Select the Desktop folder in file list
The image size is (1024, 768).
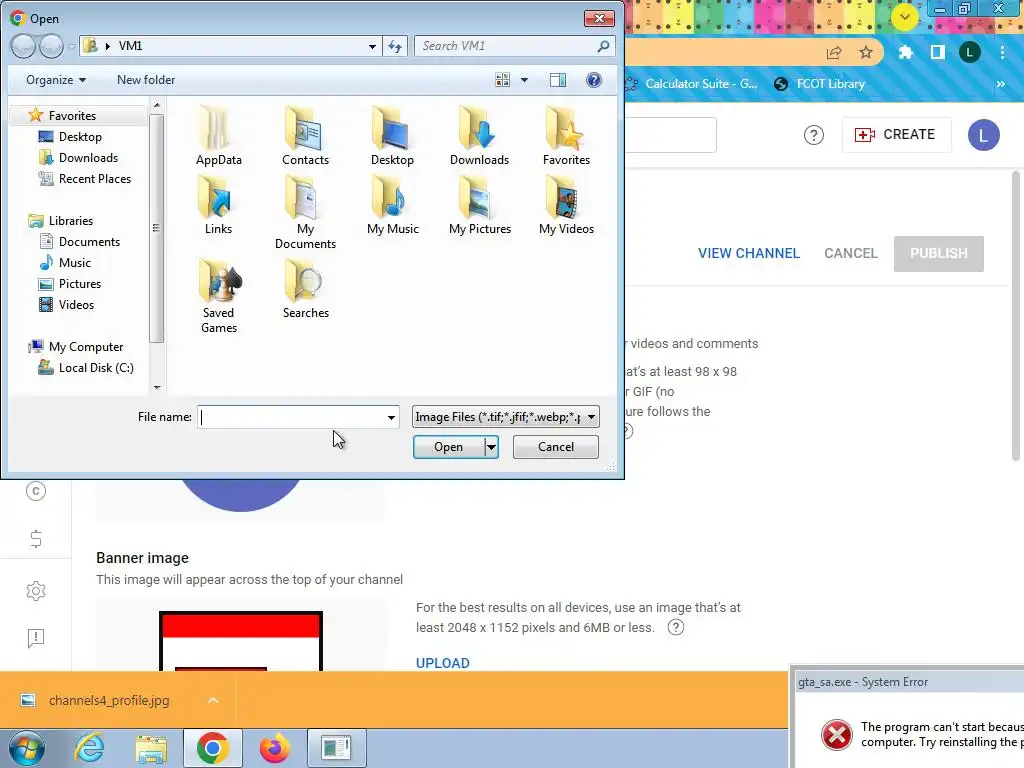coord(392,136)
